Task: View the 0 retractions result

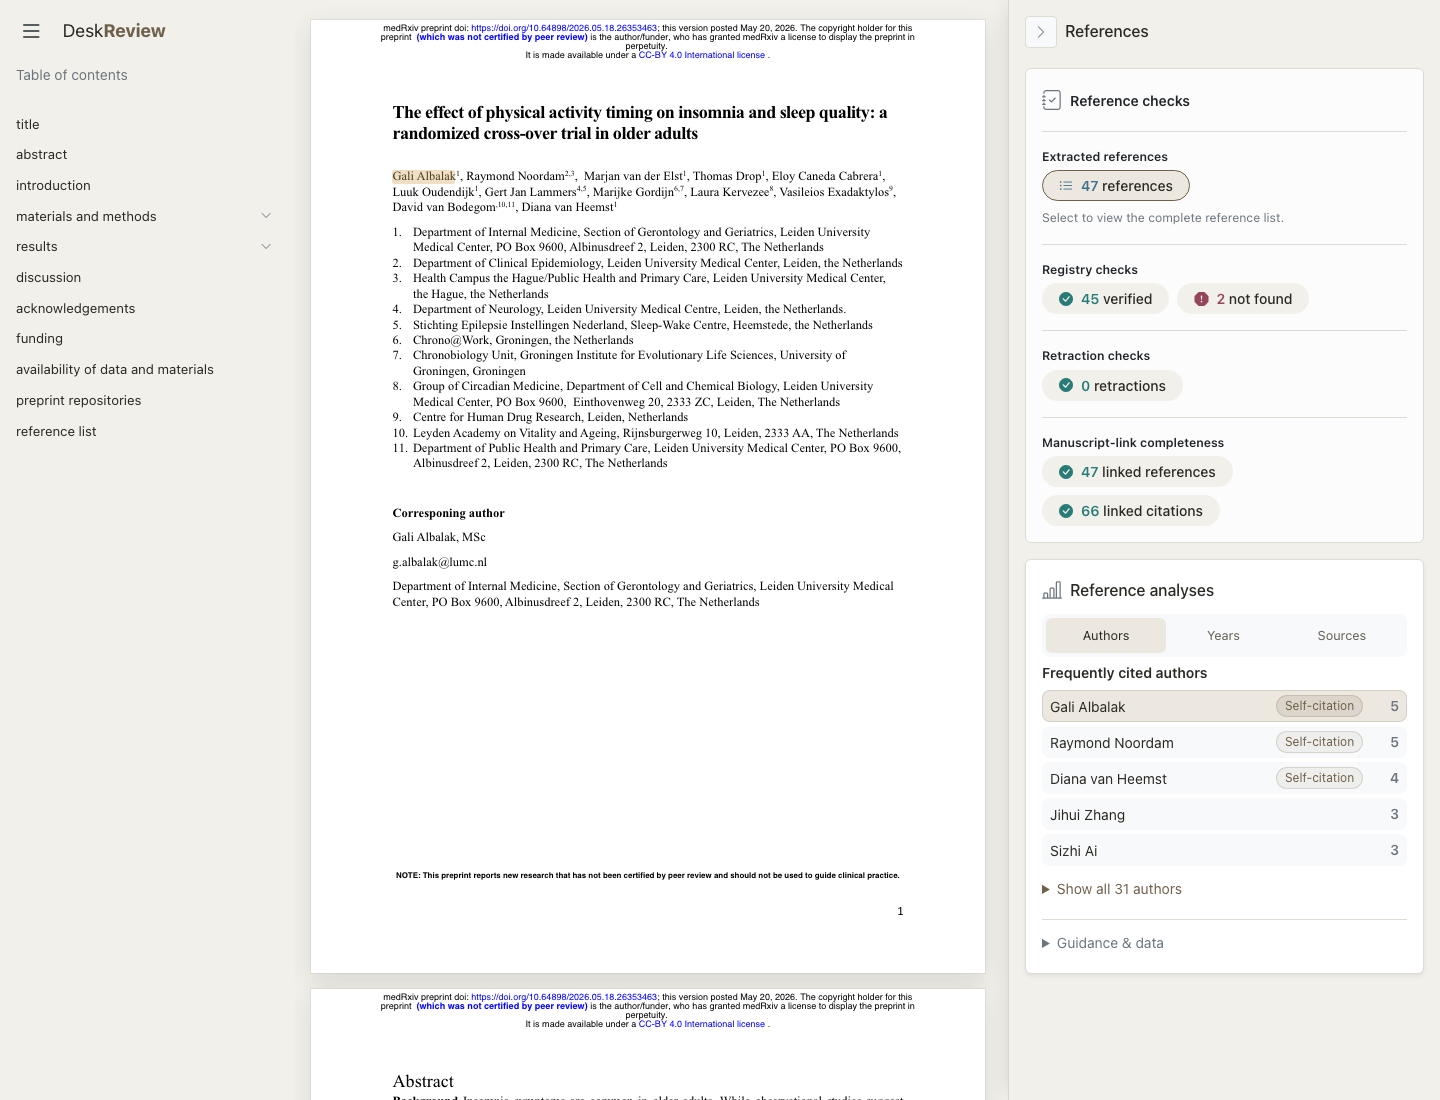Action: 1112,386
